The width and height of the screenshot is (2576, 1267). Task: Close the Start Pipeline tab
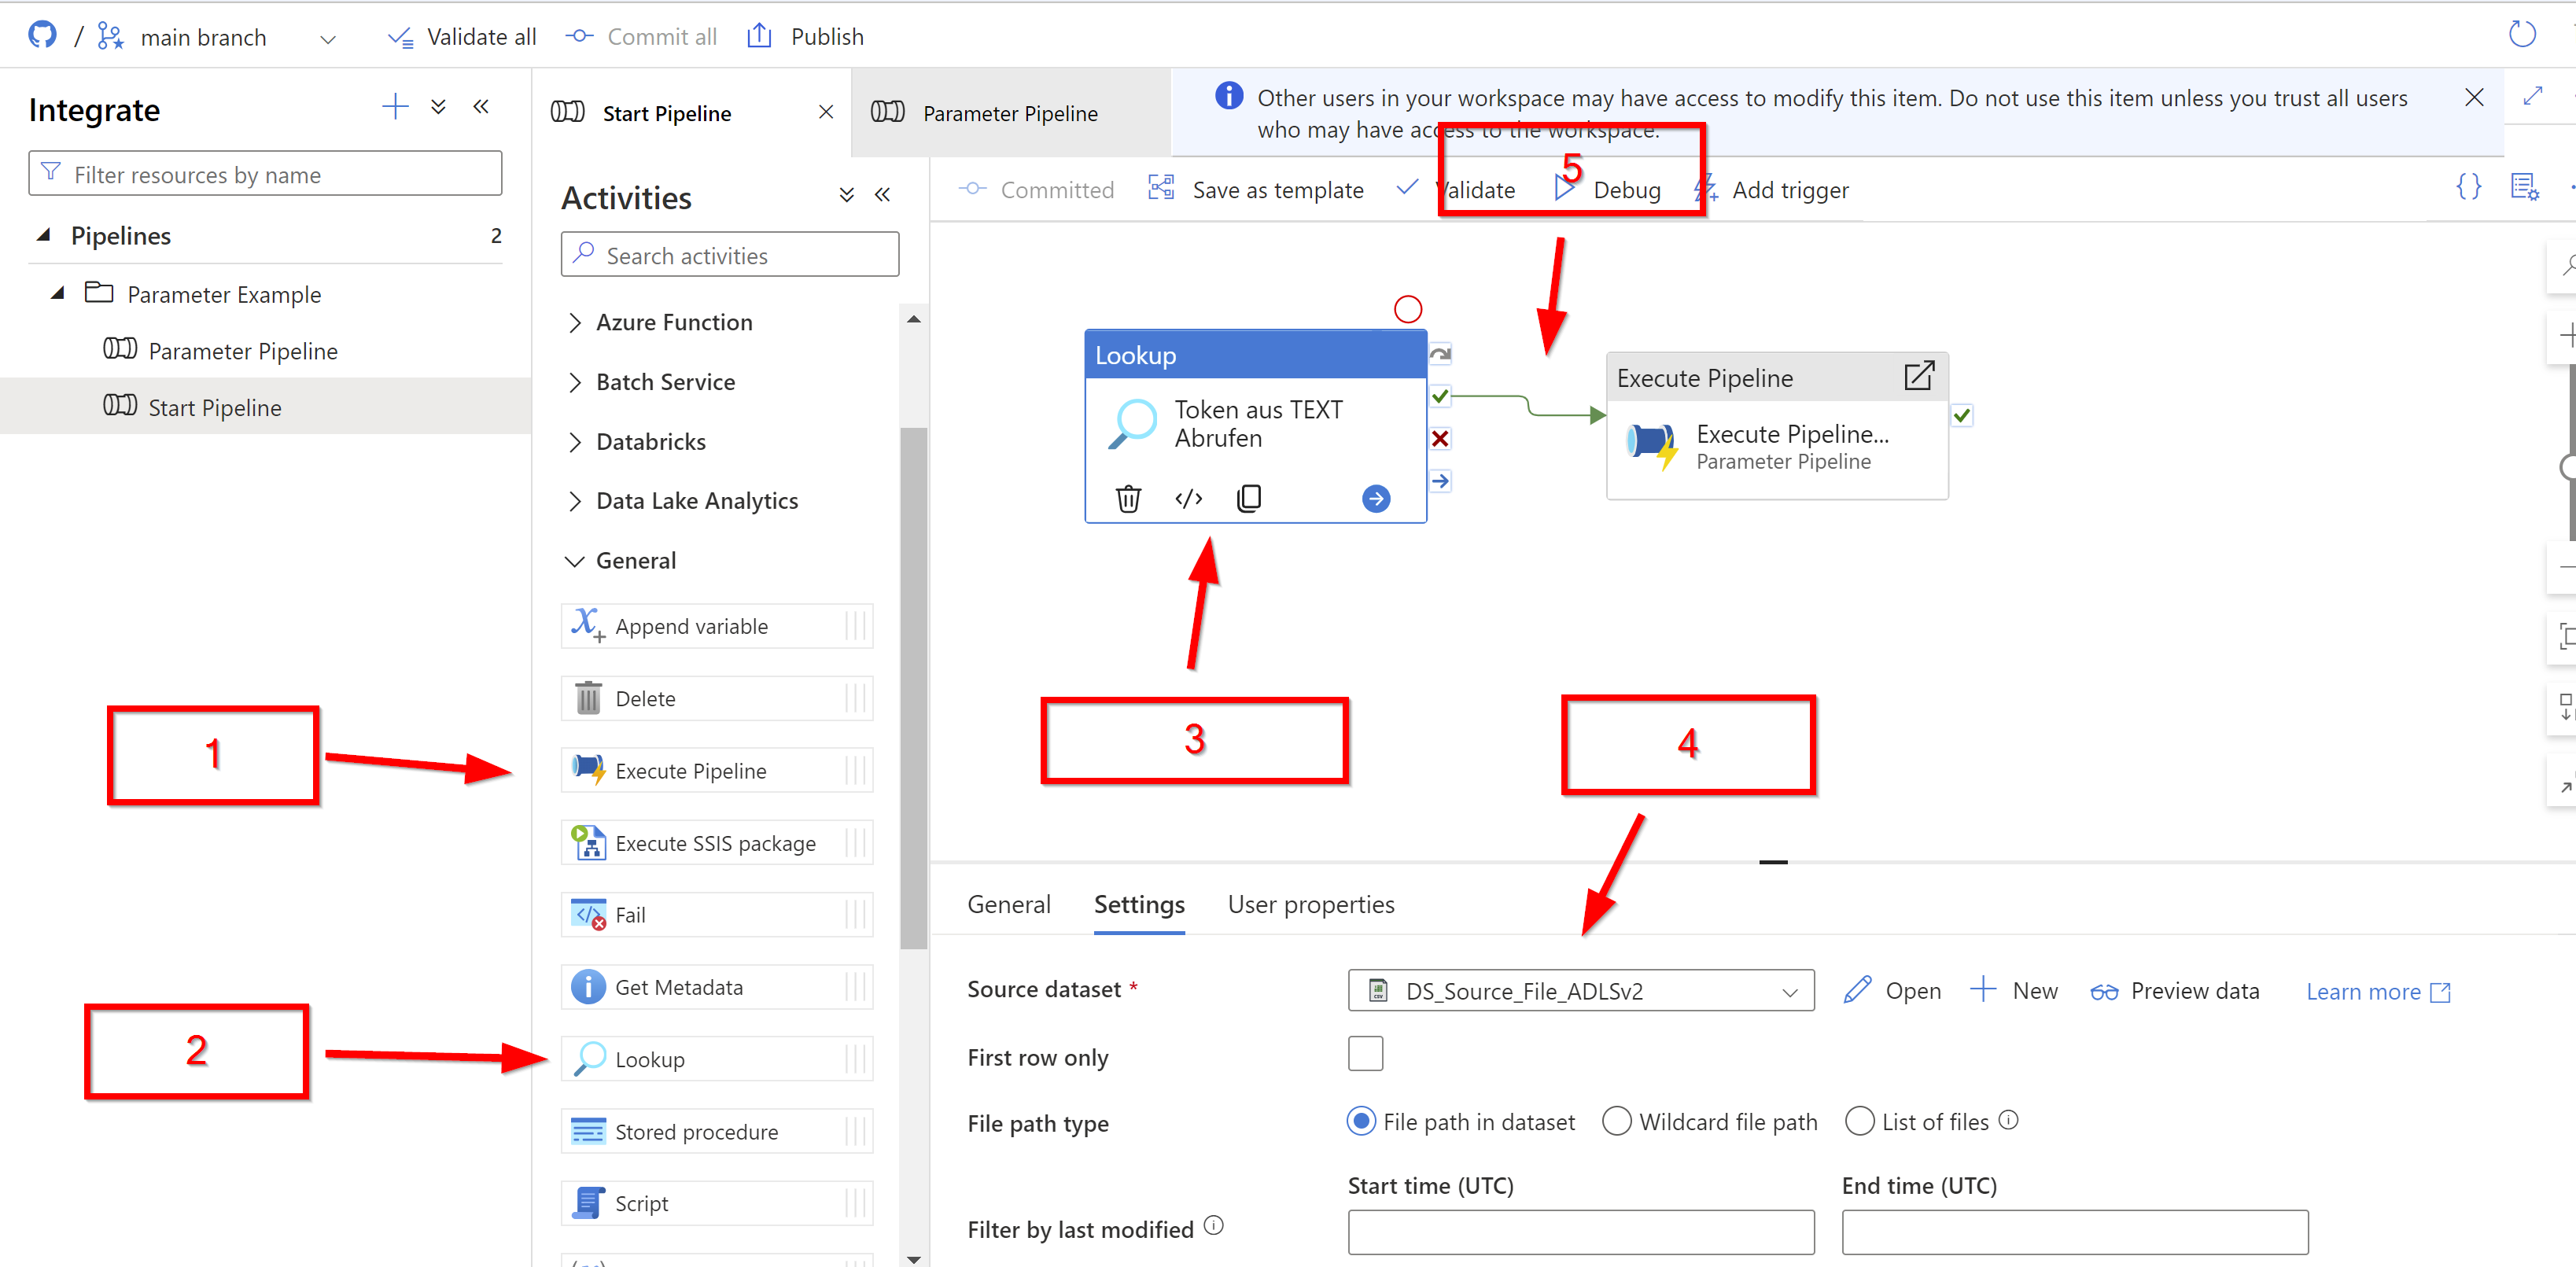coord(826,112)
